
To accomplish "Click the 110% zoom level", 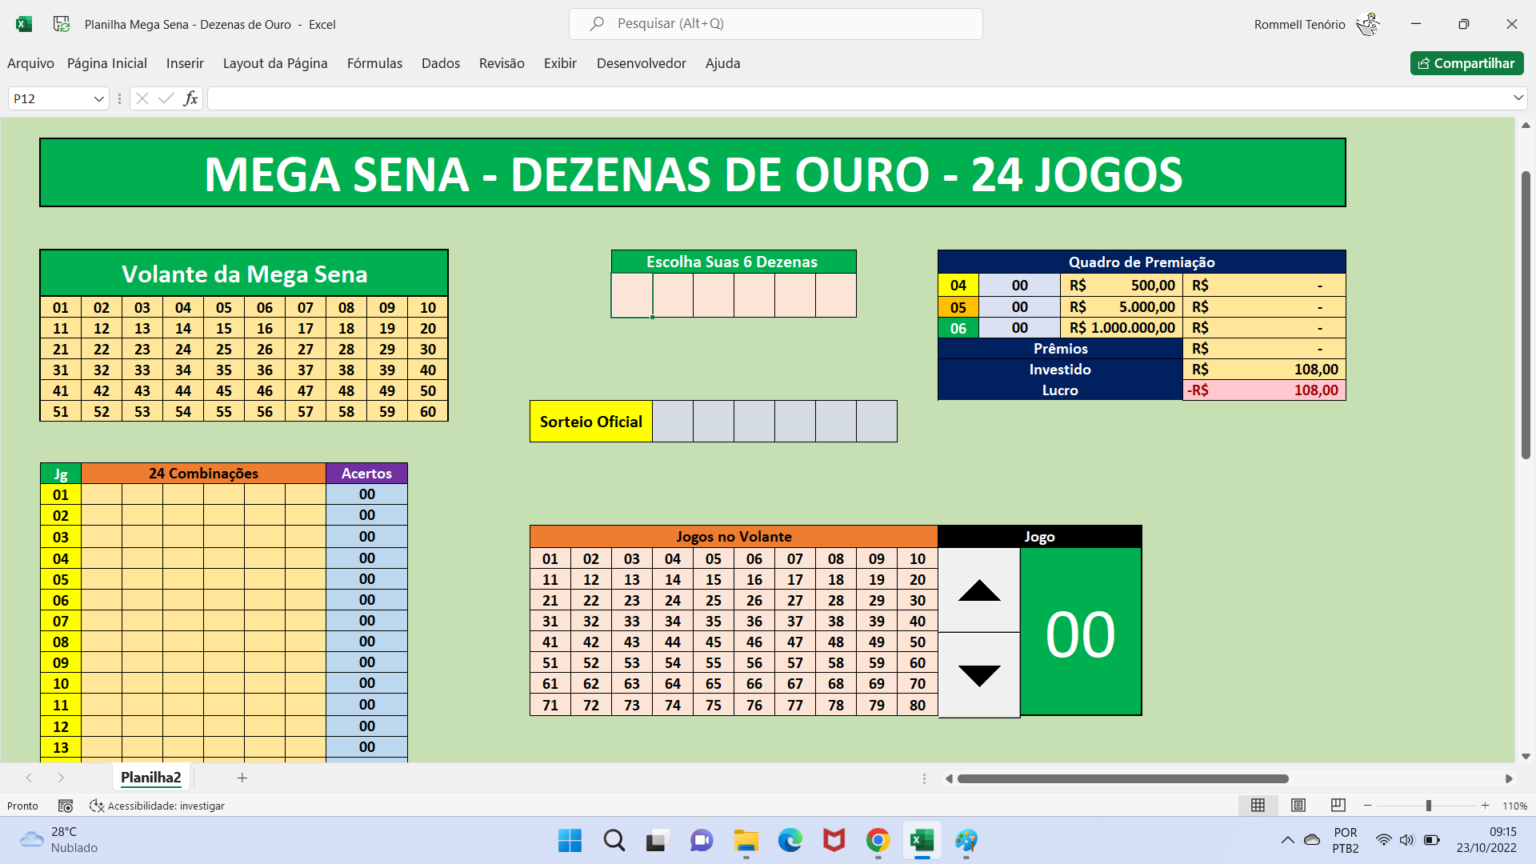I will [x=1514, y=805].
